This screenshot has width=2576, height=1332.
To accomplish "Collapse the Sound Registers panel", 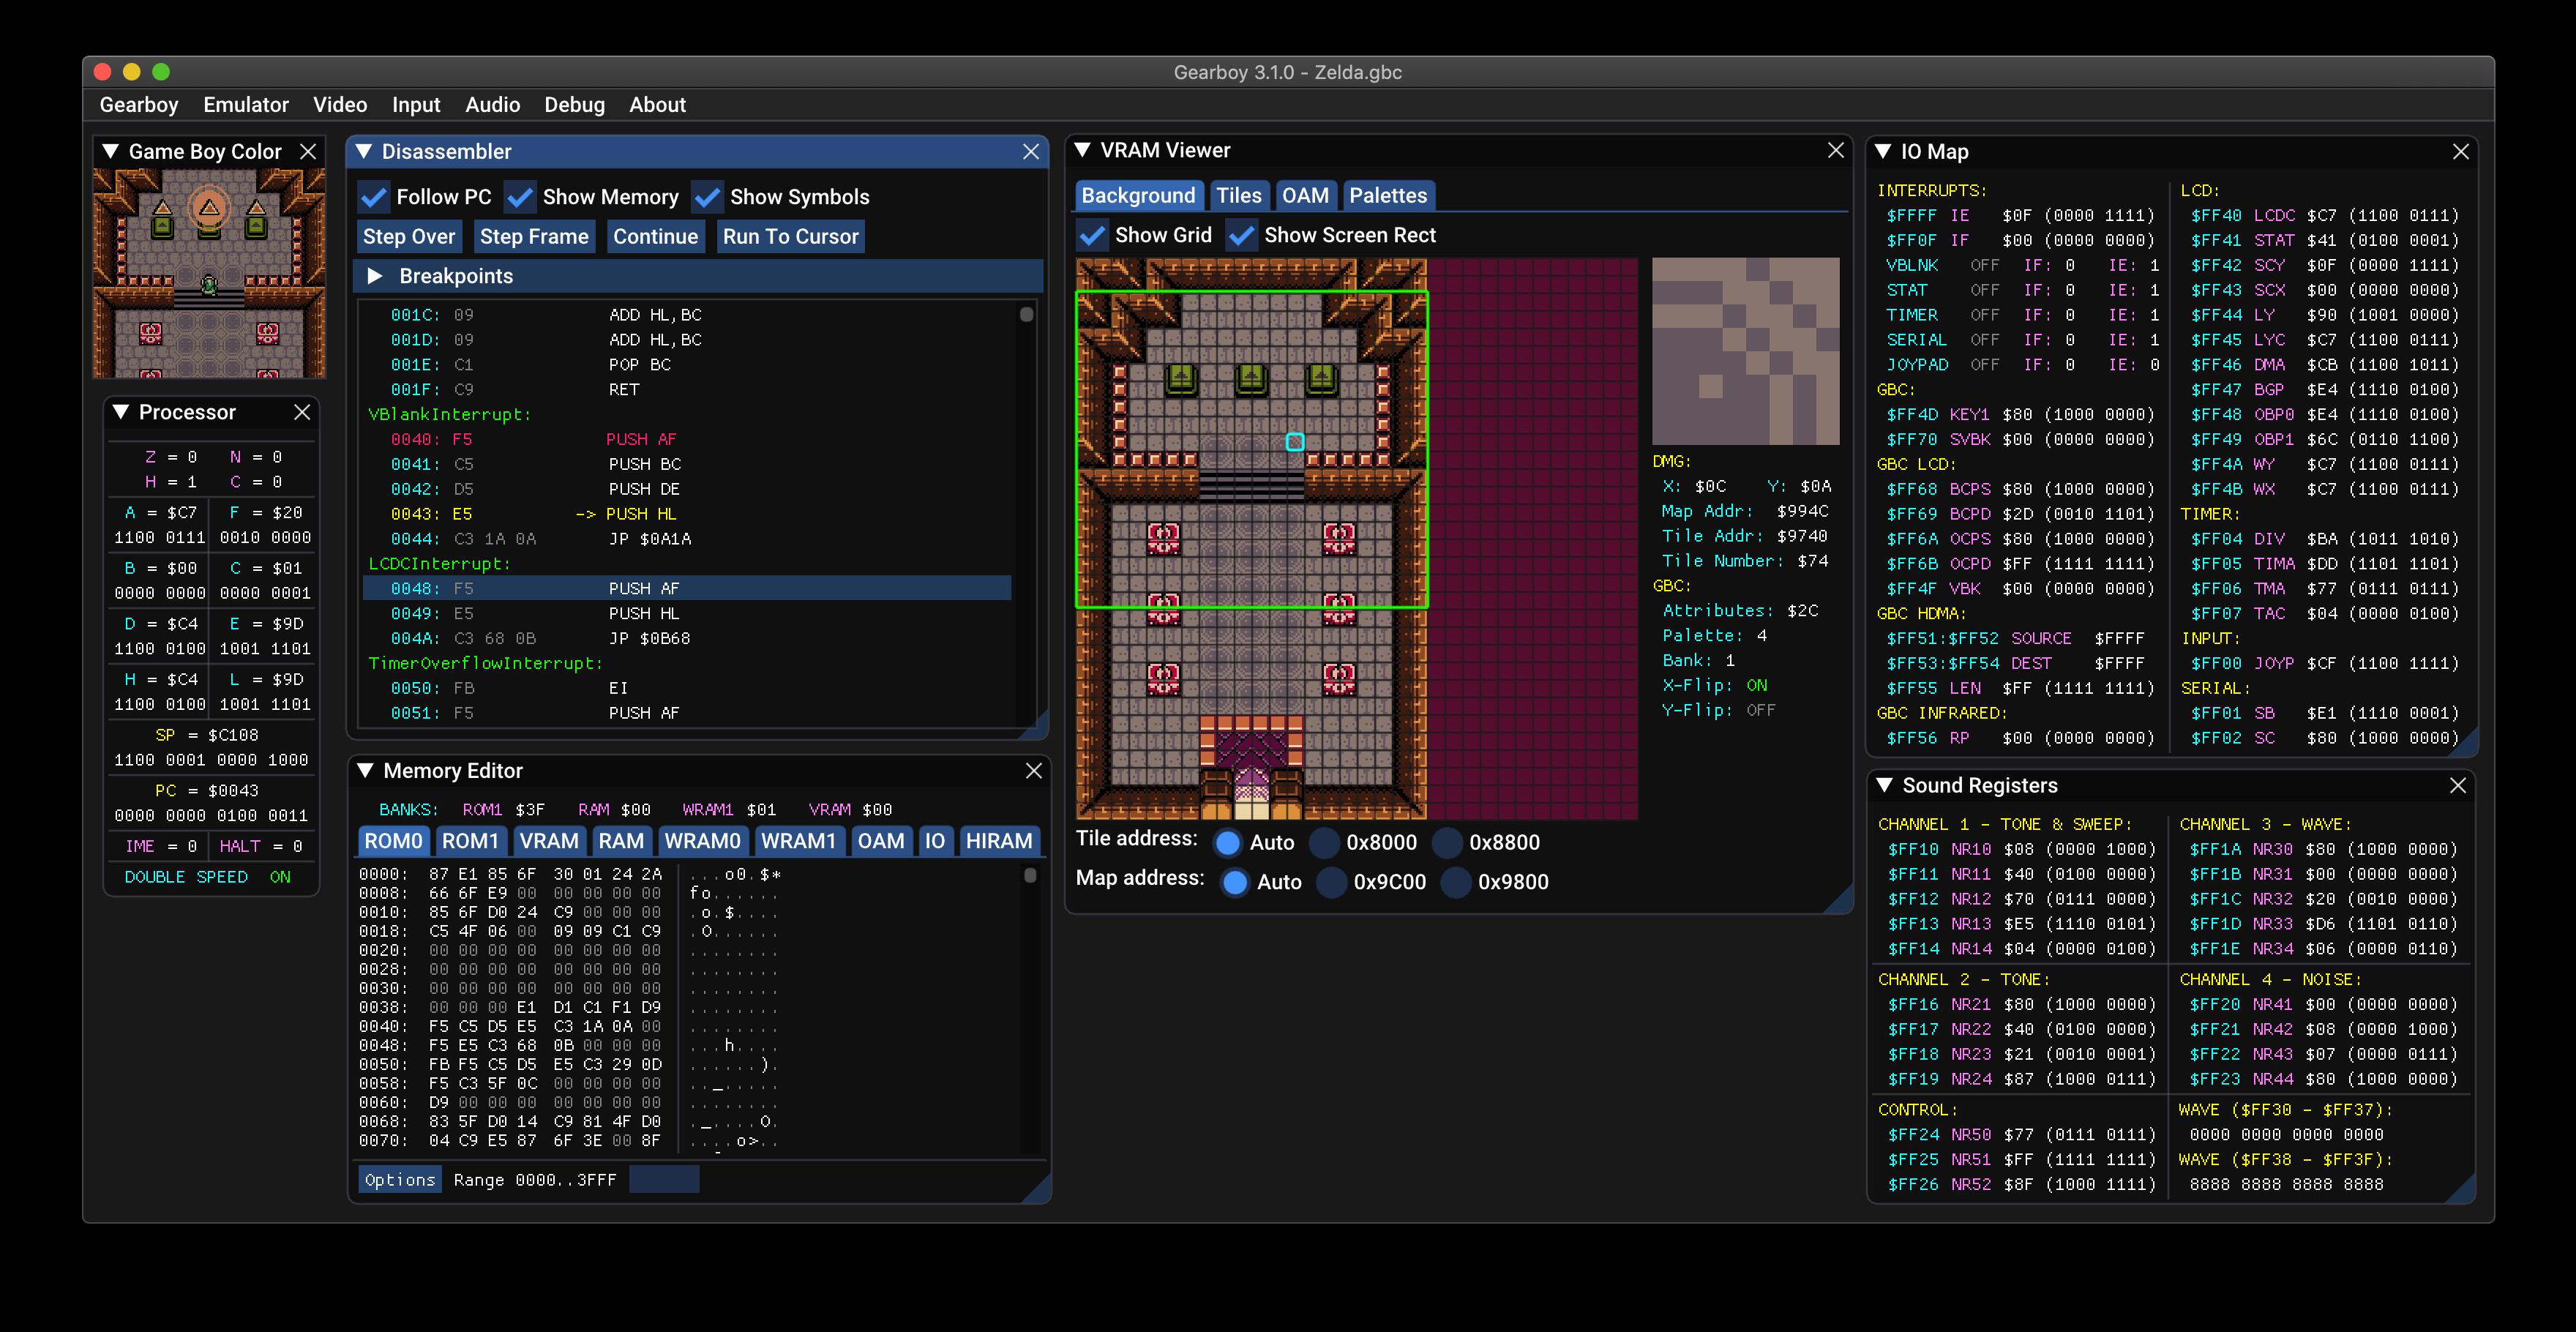I will click(1885, 785).
